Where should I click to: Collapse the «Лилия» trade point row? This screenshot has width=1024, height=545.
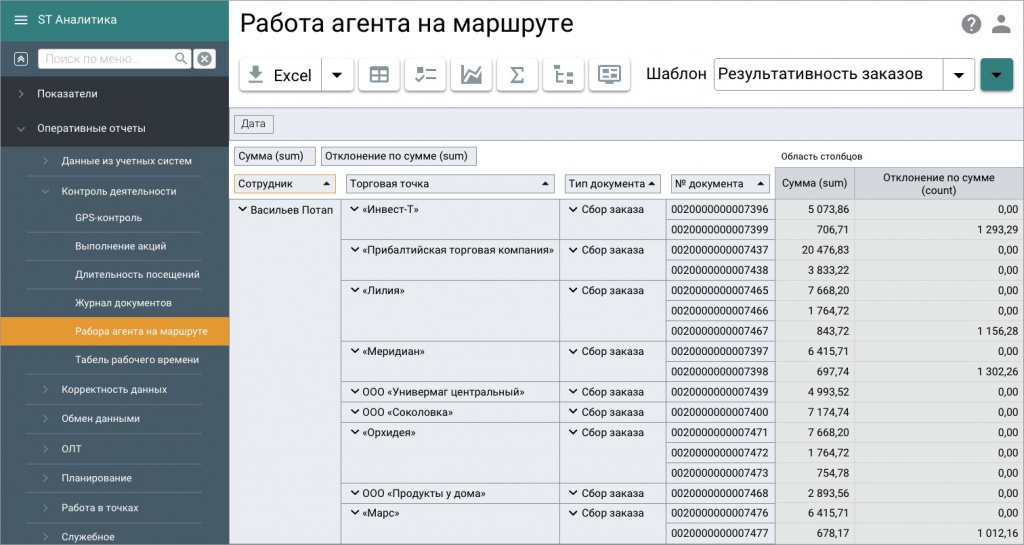click(x=355, y=290)
